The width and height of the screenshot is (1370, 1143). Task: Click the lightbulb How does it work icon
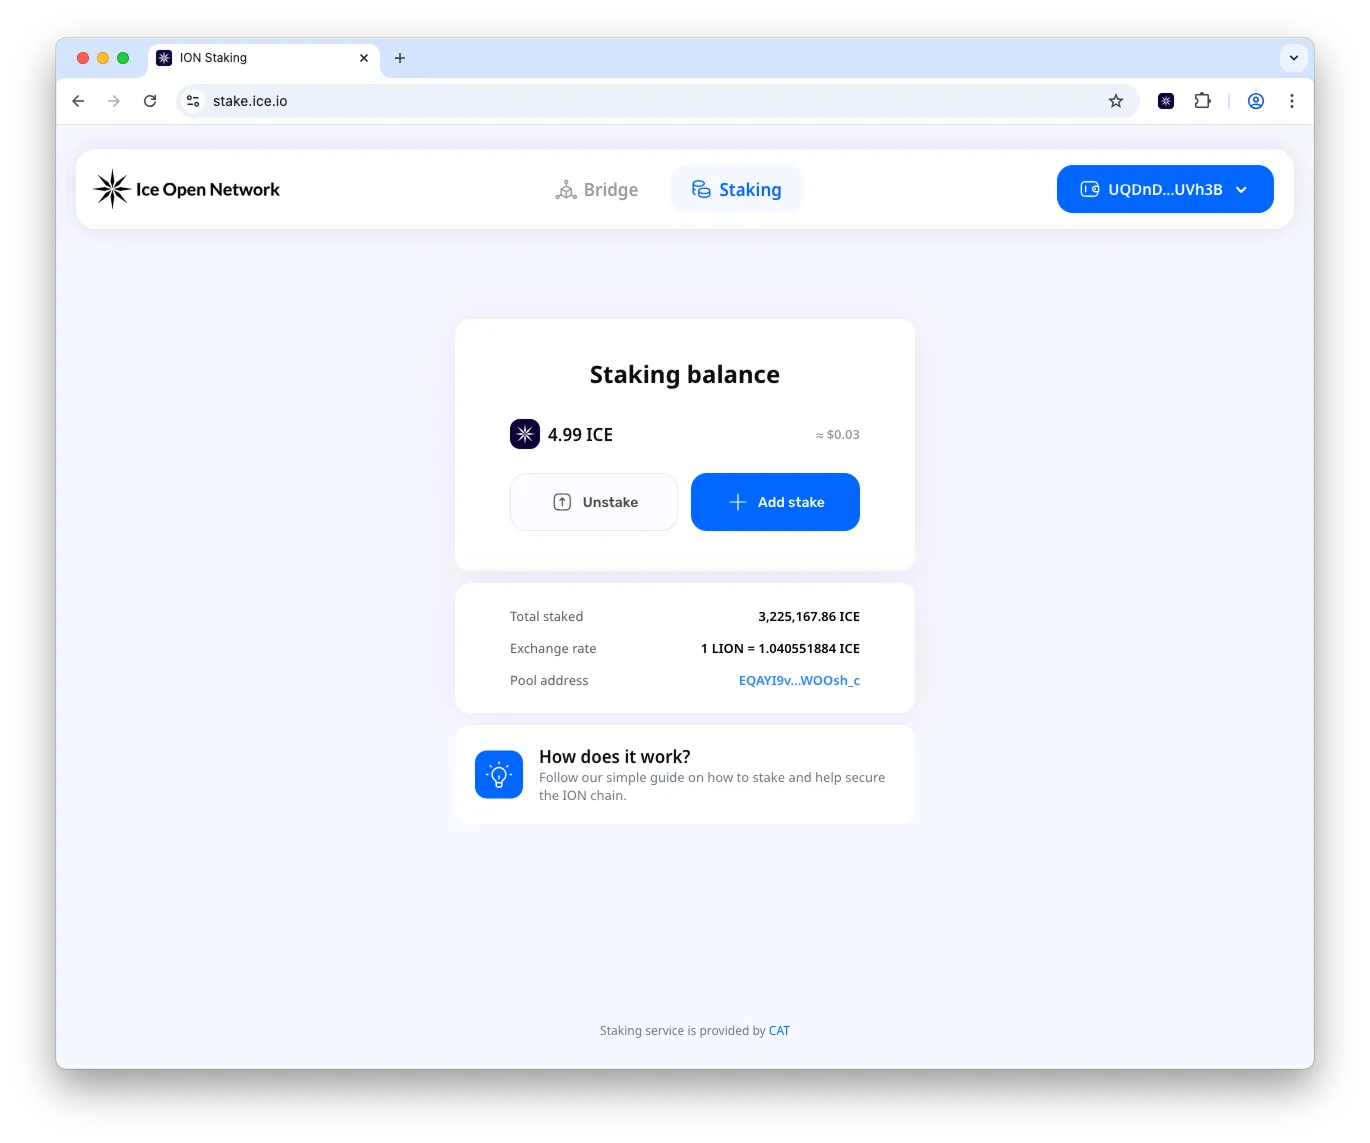[499, 775]
